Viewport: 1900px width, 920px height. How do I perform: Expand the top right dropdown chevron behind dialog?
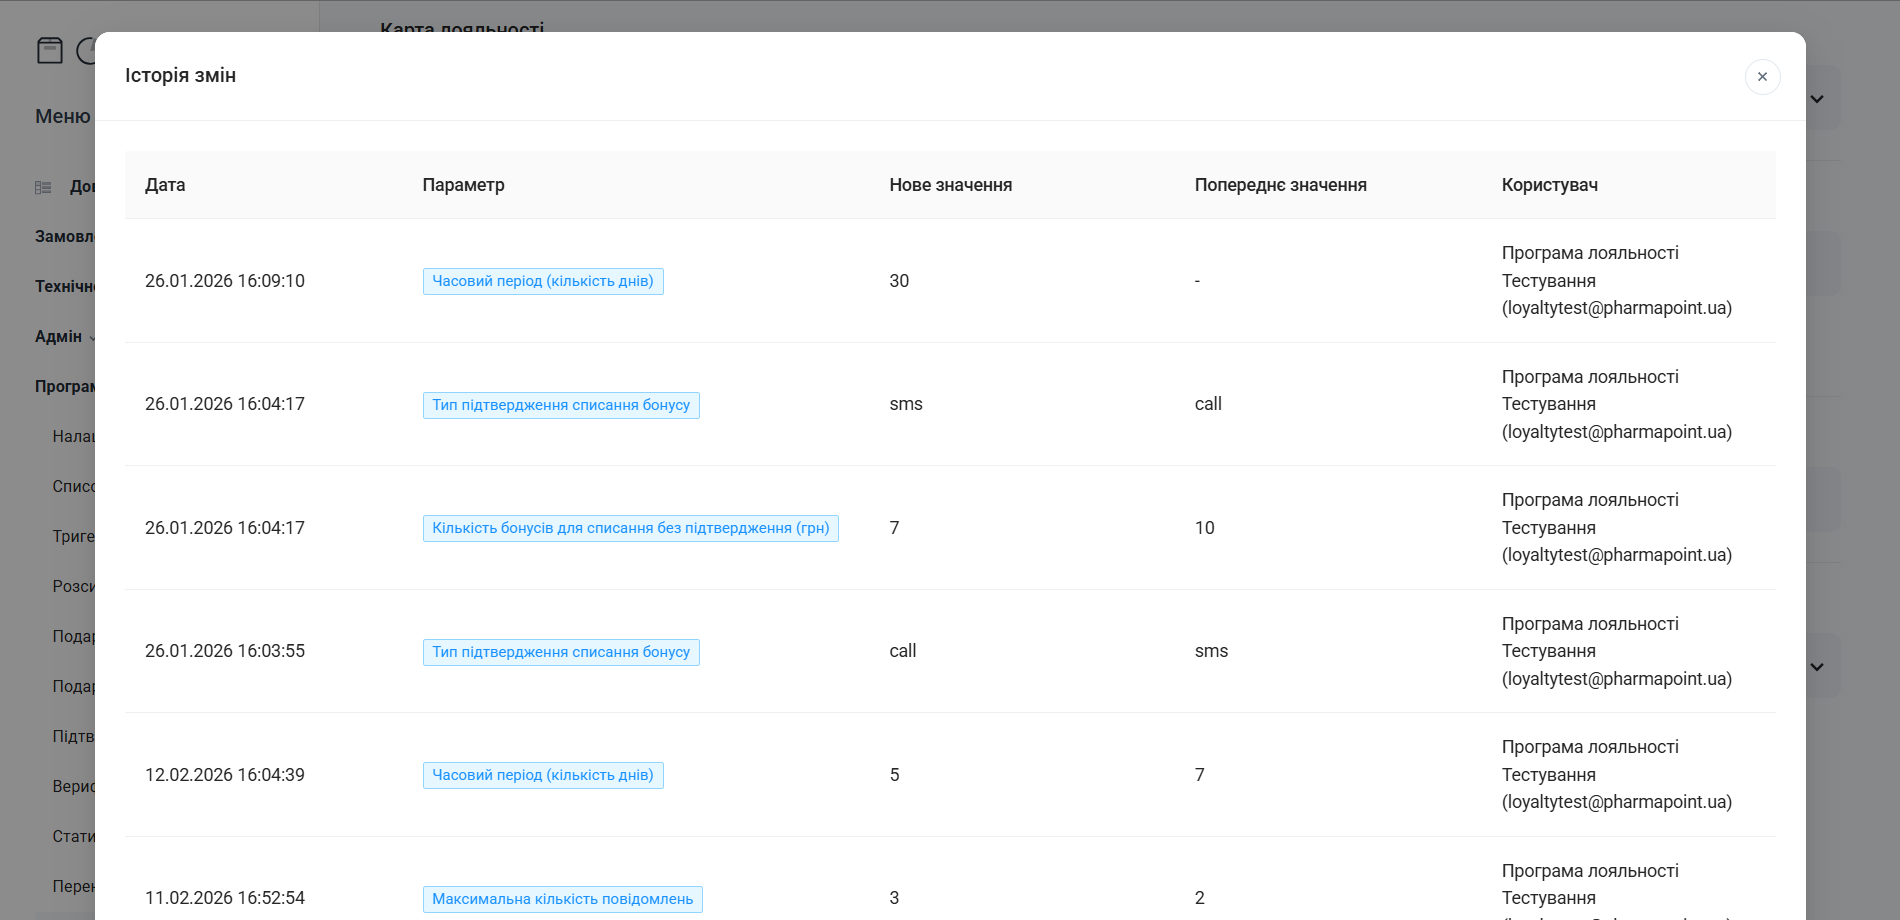(1817, 99)
